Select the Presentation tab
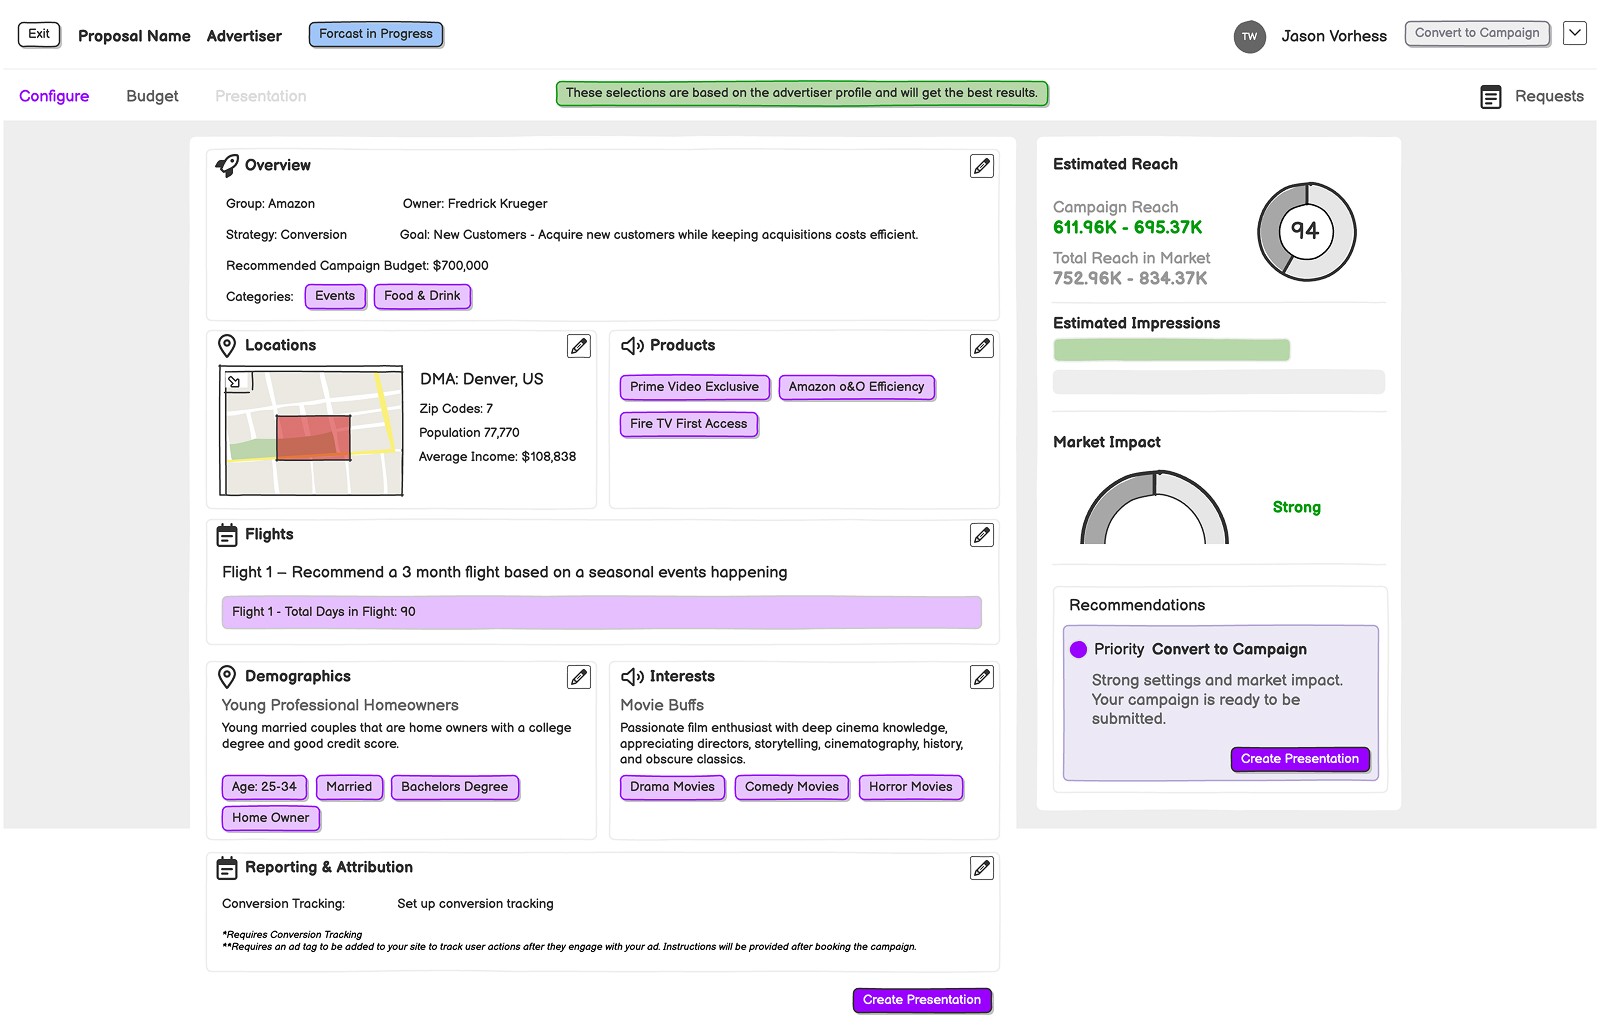1606x1034 pixels. coord(260,96)
